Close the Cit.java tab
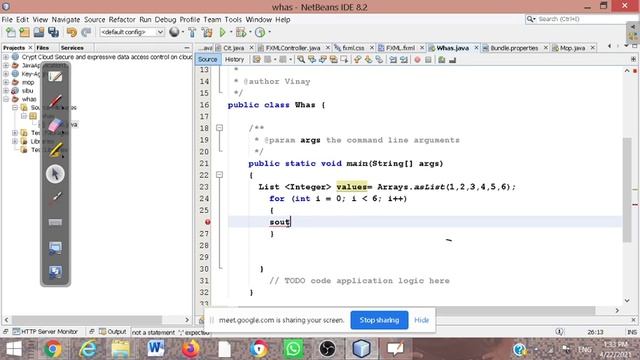The height and width of the screenshot is (360, 640). (251, 48)
